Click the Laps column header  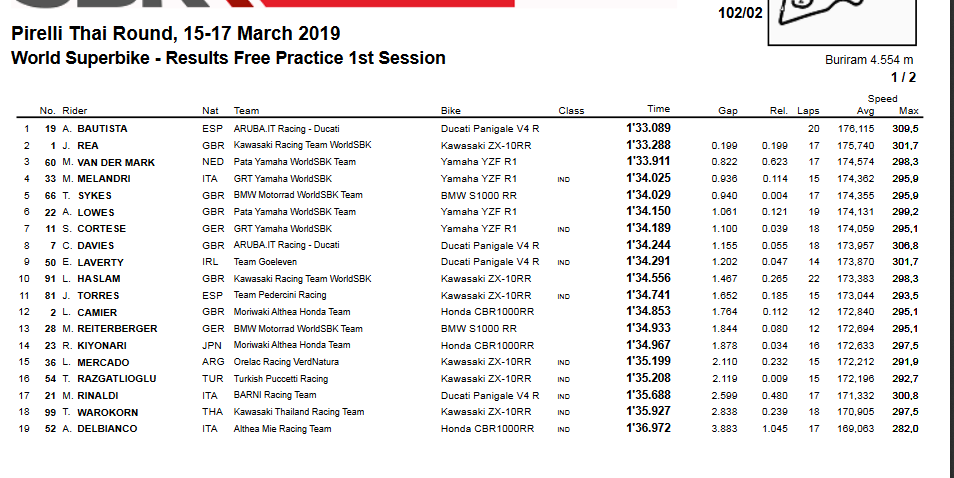(808, 110)
